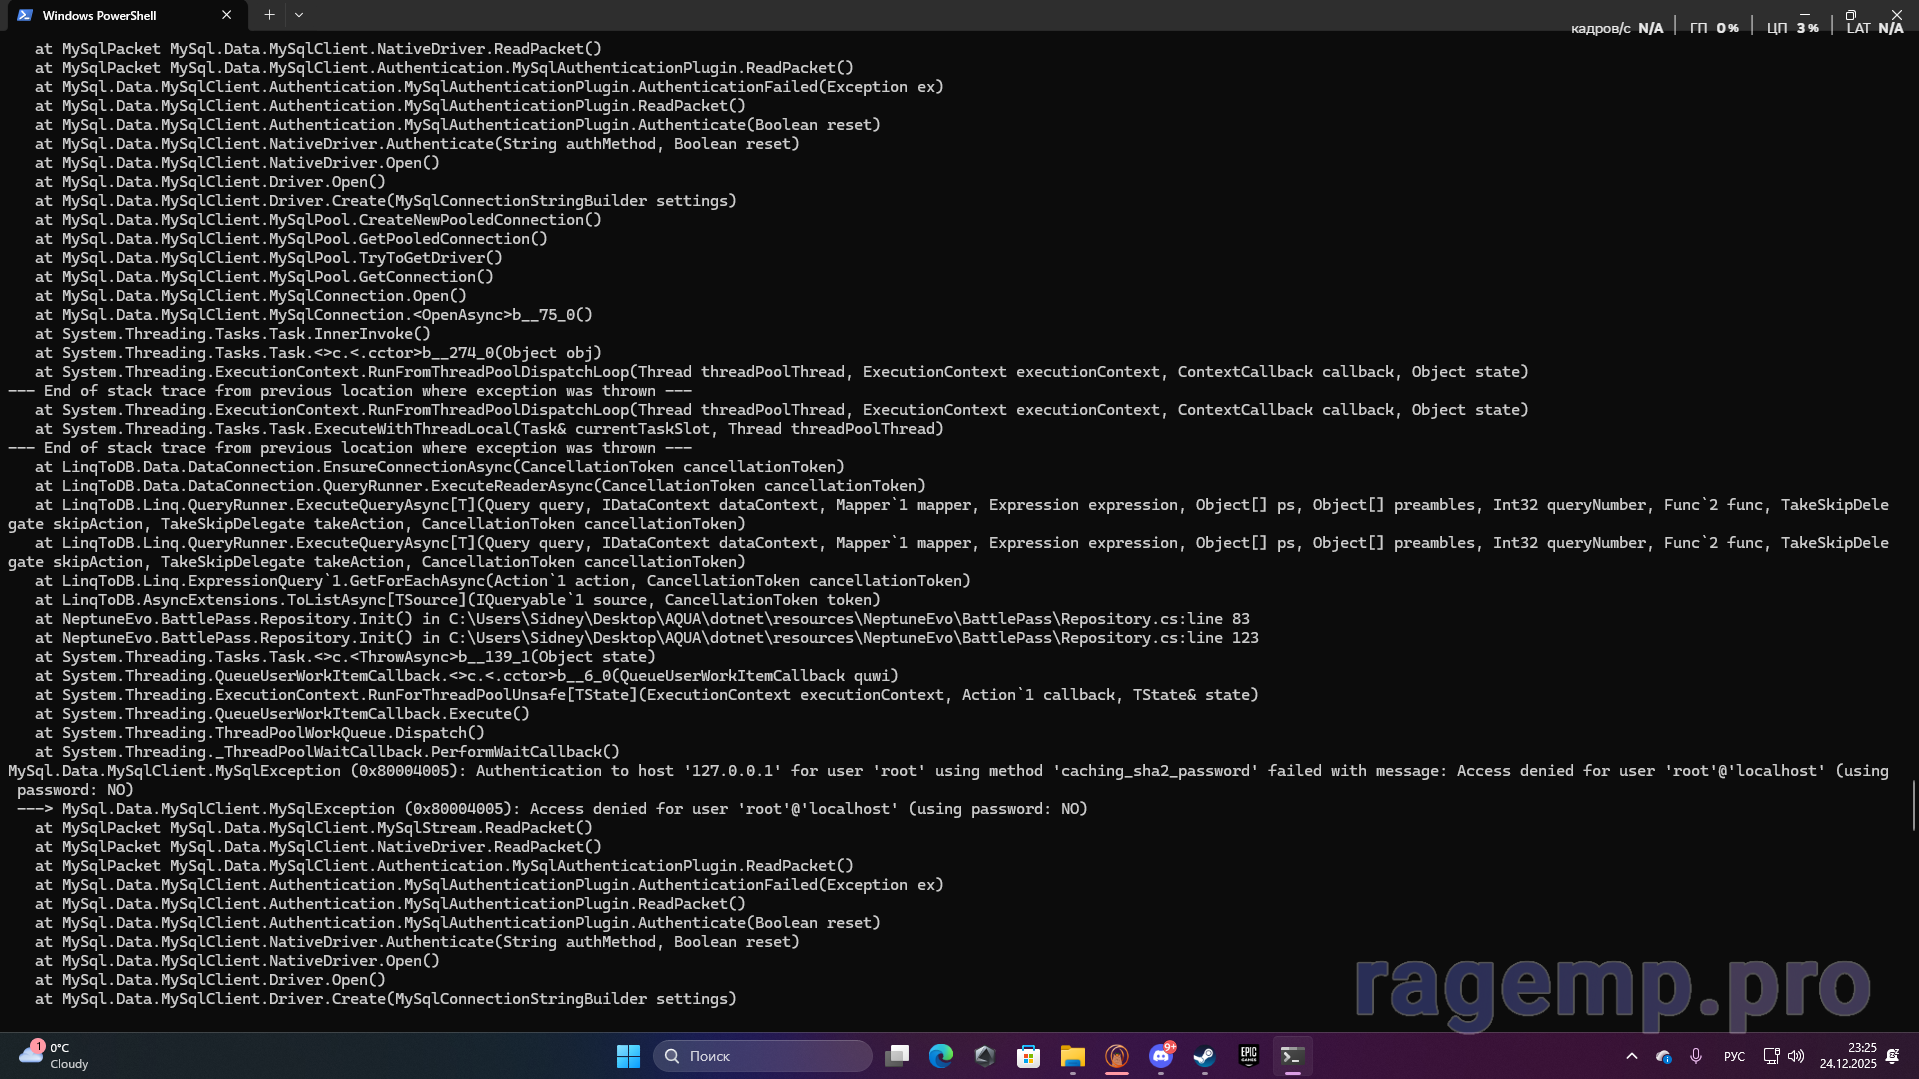Show hidden system tray icons
Viewport: 1919px width, 1079px height.
coord(1632,1056)
